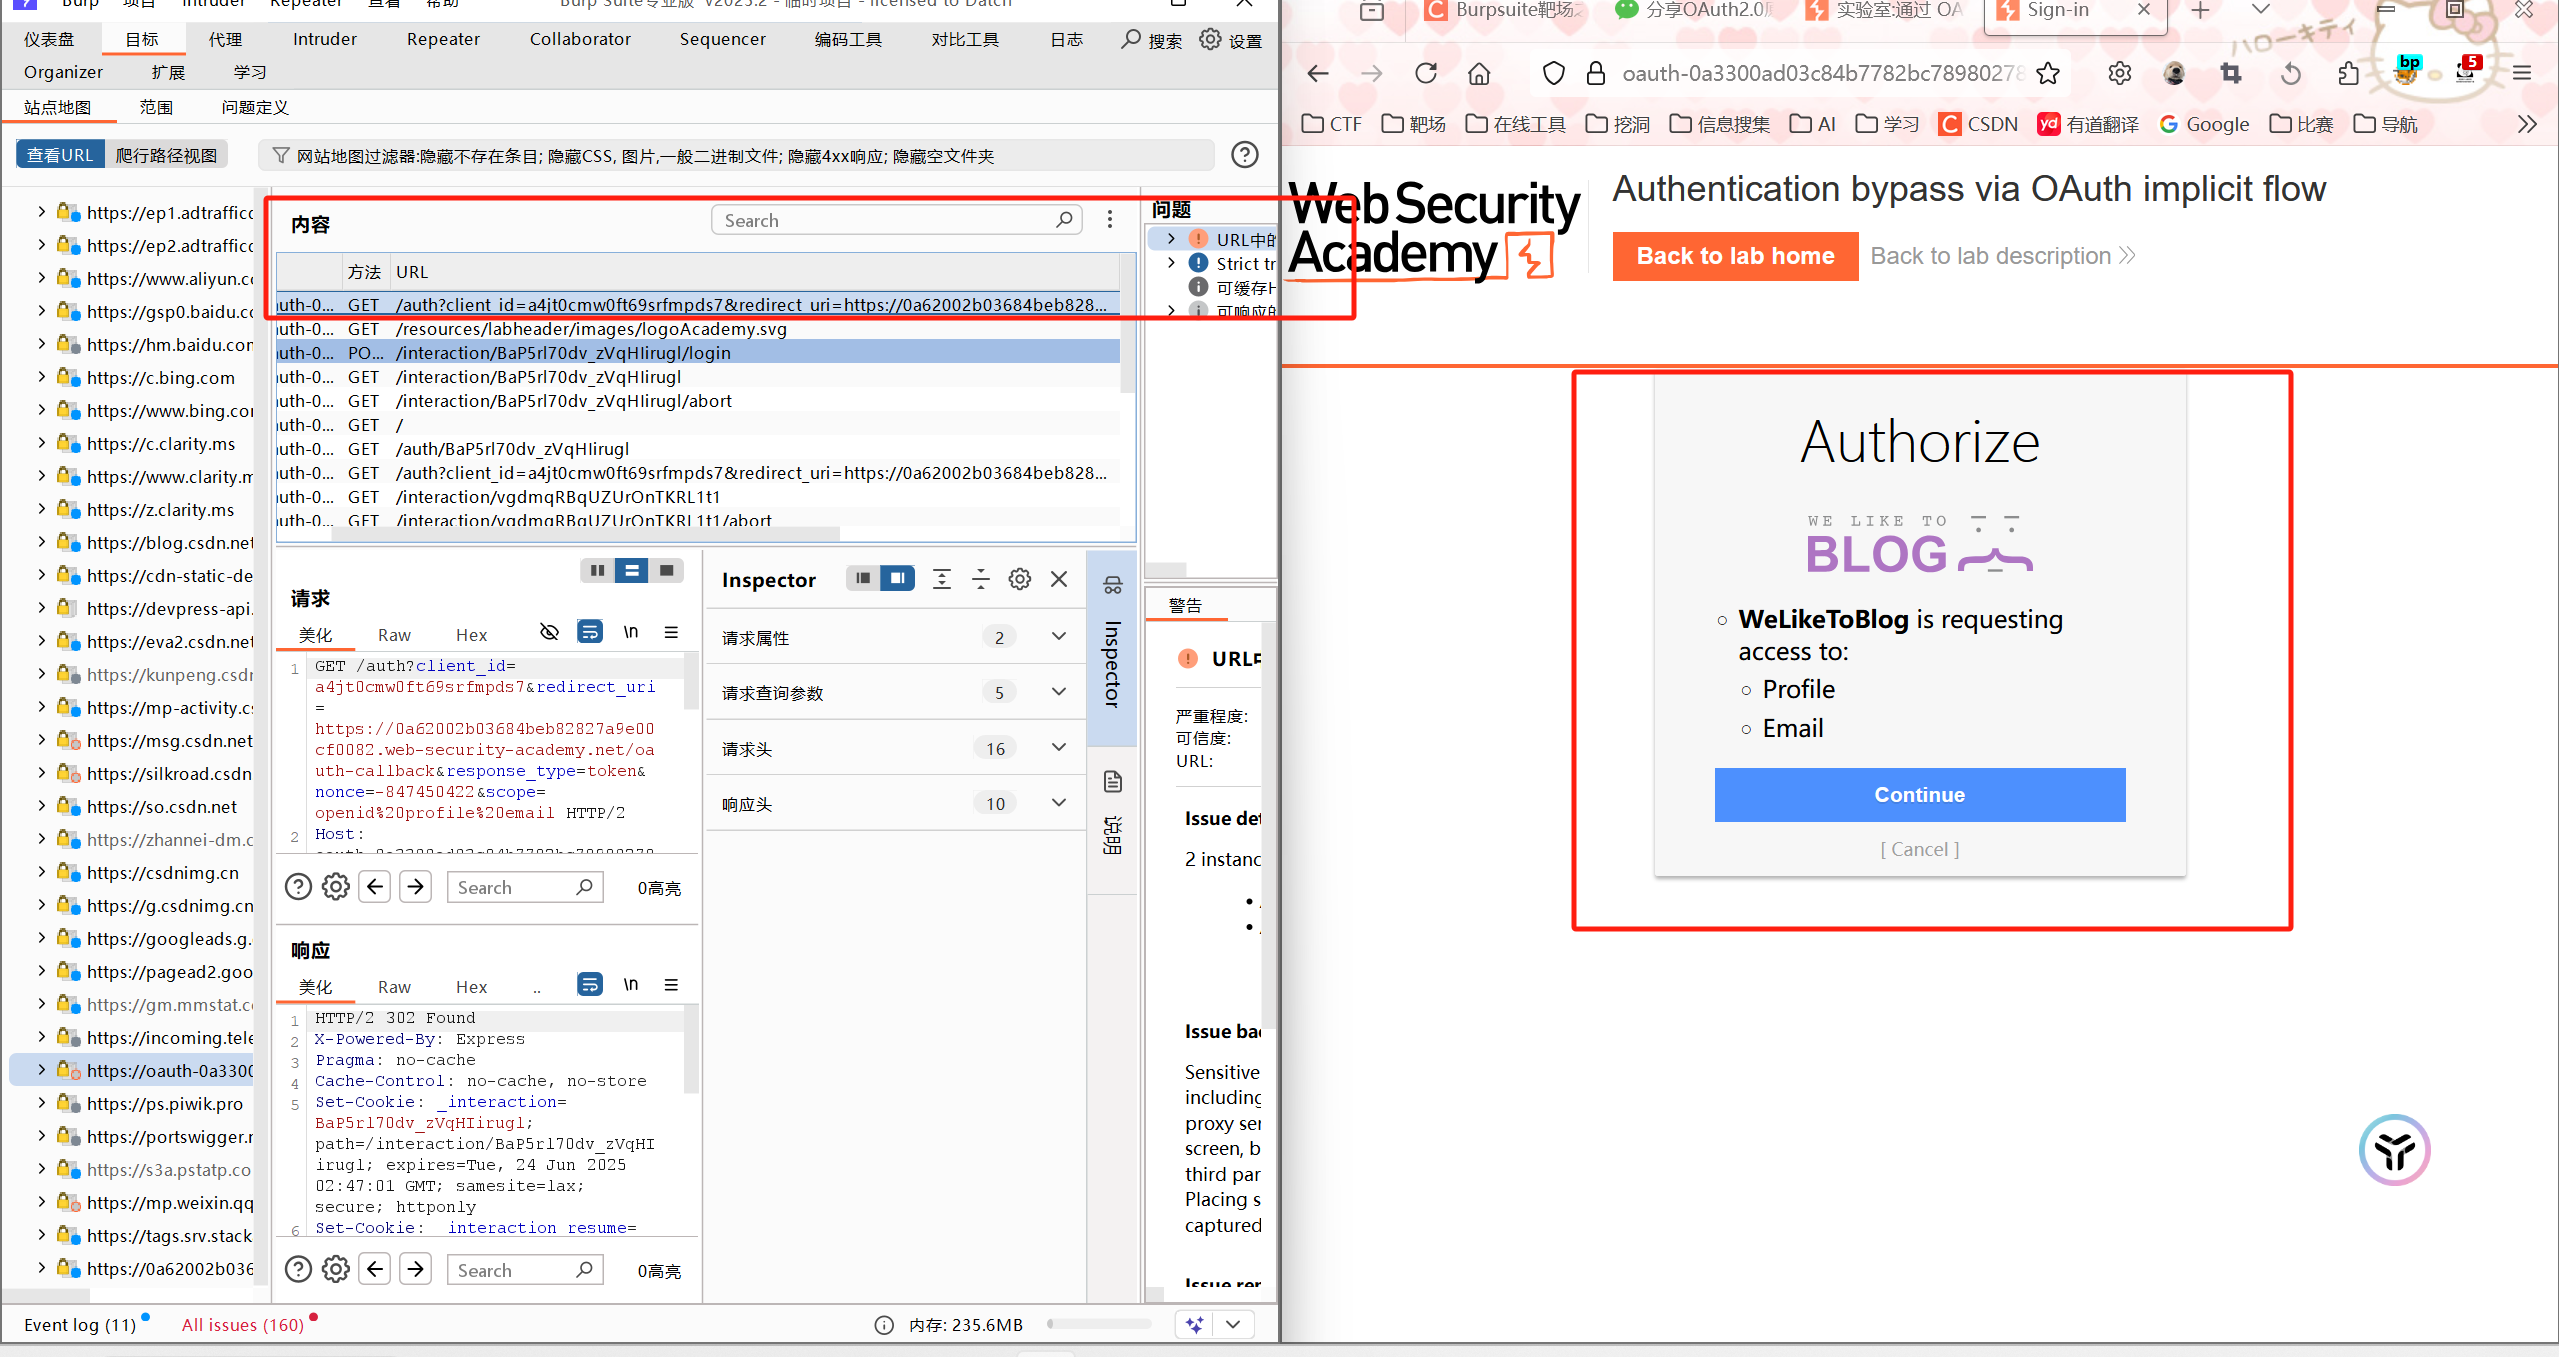Expand the https://c.bing.com tree node
The height and width of the screenshot is (1357, 2559).
tap(41, 377)
